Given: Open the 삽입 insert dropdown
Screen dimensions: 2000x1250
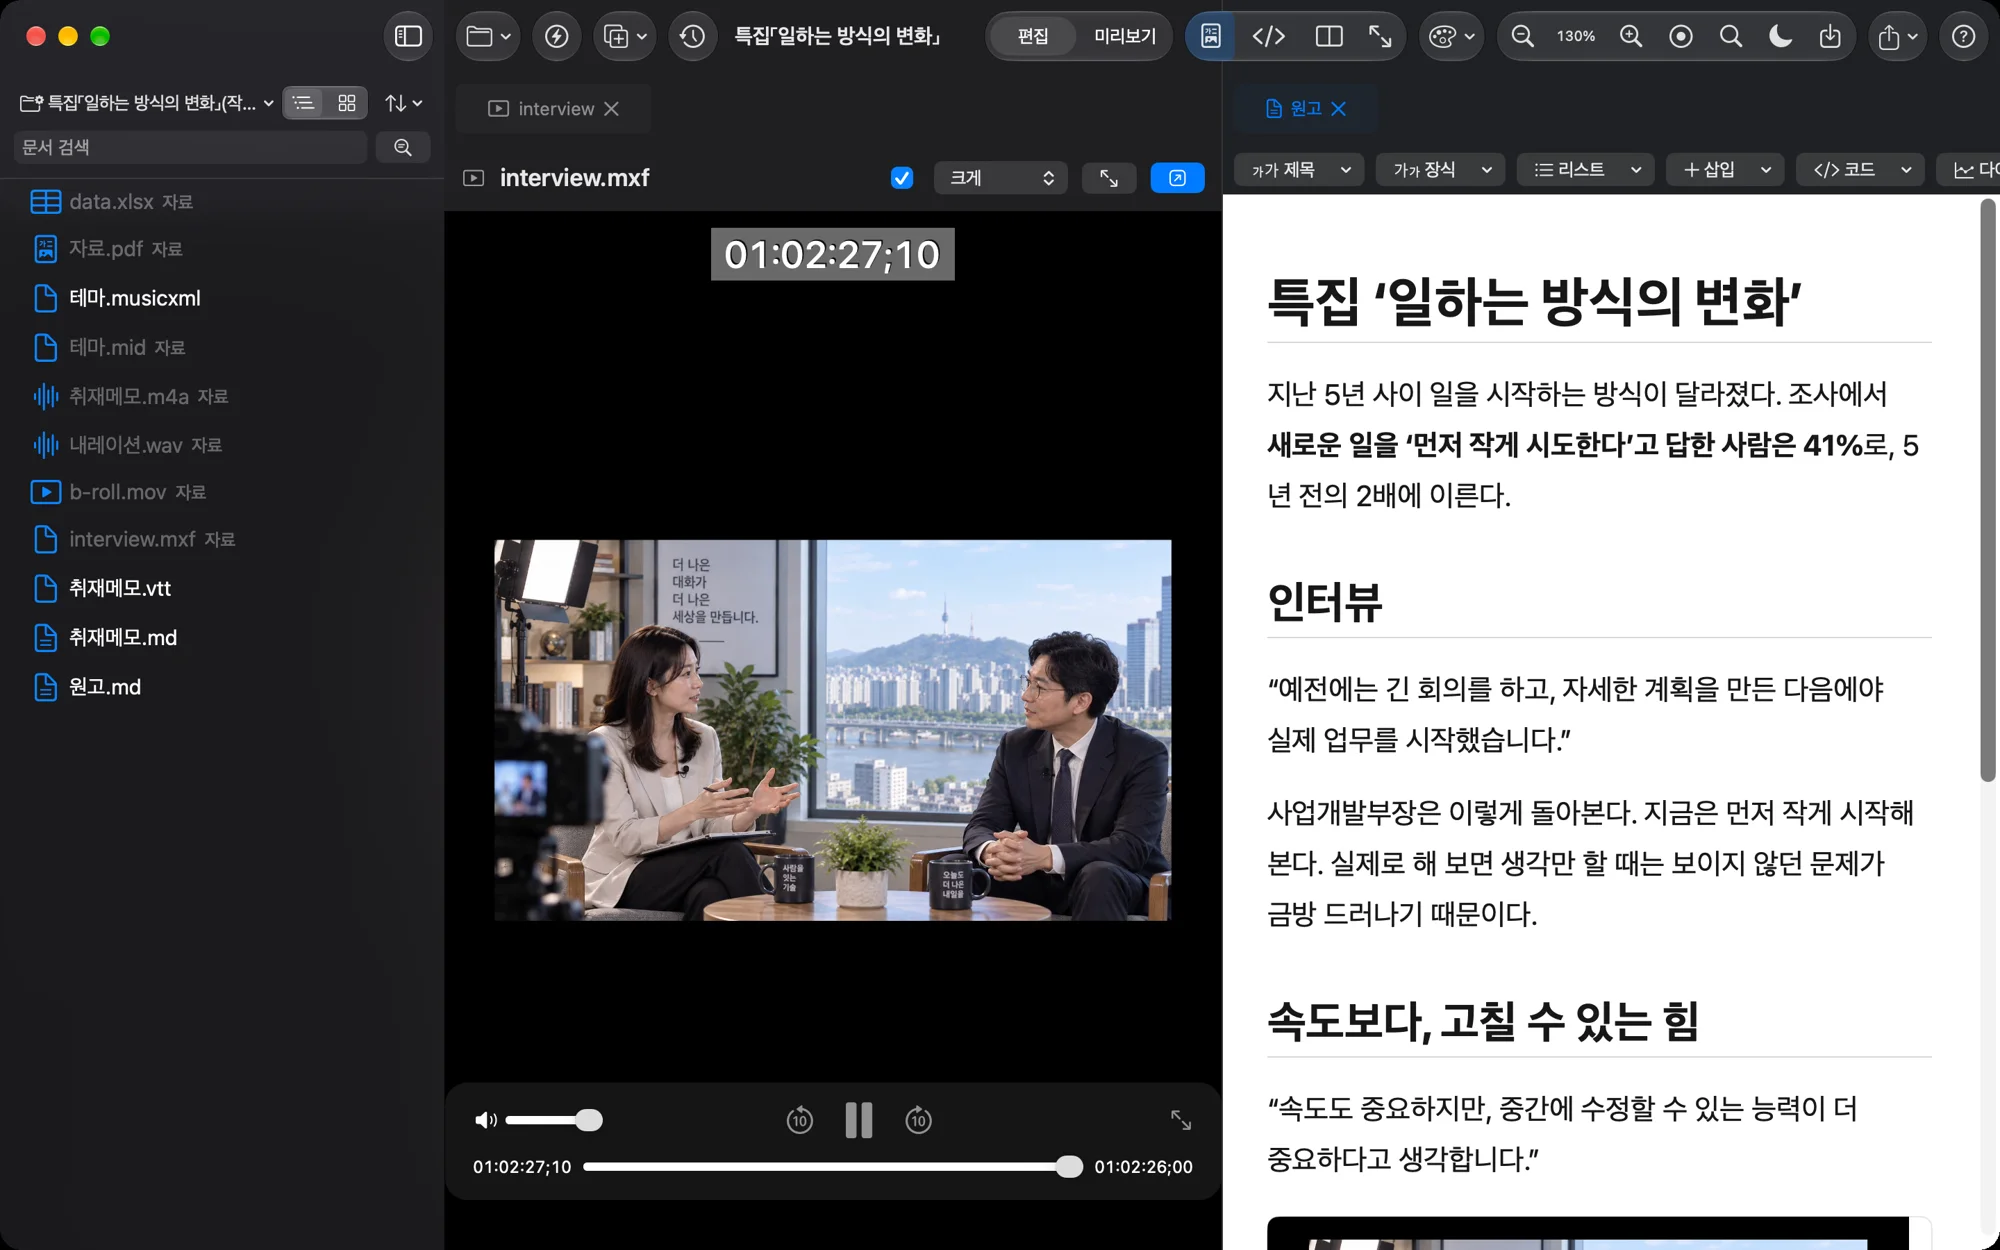Looking at the screenshot, I should 1726,170.
